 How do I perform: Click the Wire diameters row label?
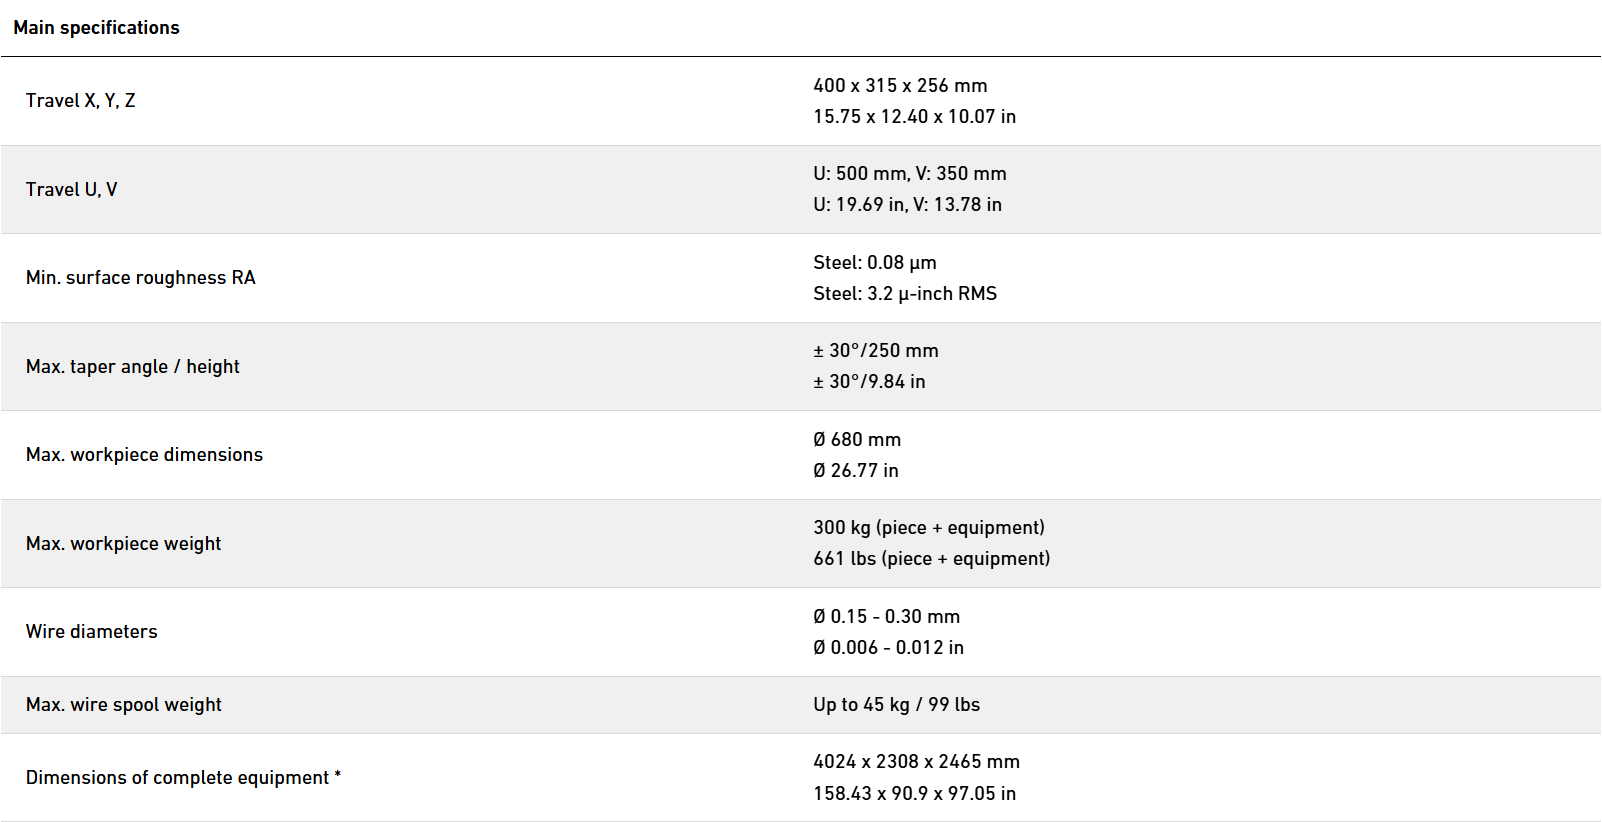(91, 632)
